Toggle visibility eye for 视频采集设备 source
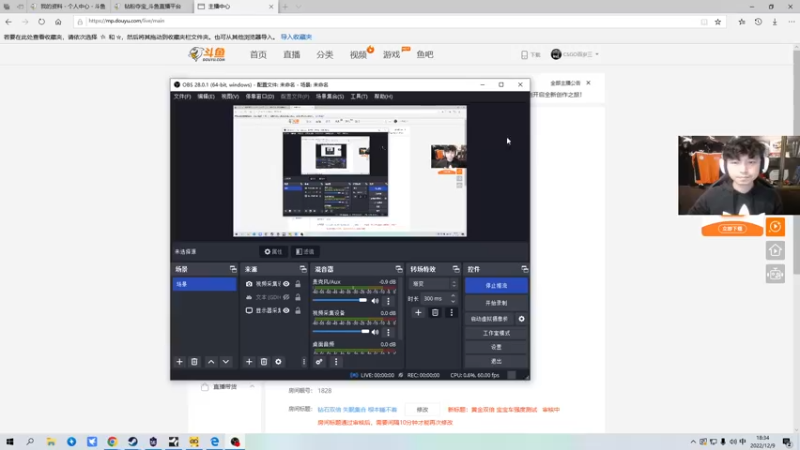The image size is (800, 450). [286, 284]
